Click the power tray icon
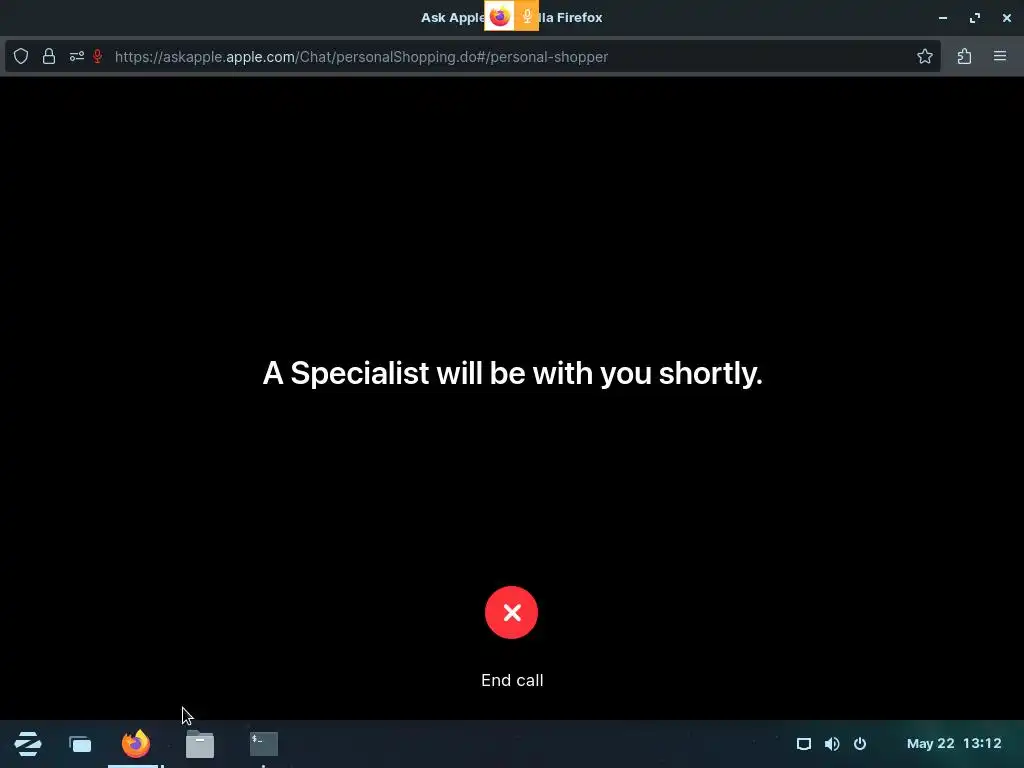This screenshot has height=768, width=1024. (860, 744)
